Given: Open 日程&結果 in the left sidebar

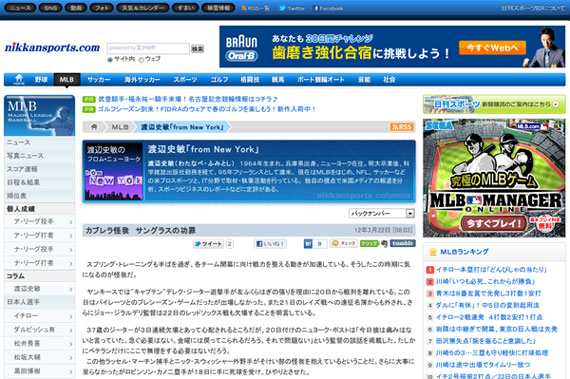Looking at the screenshot, I should [40, 182].
